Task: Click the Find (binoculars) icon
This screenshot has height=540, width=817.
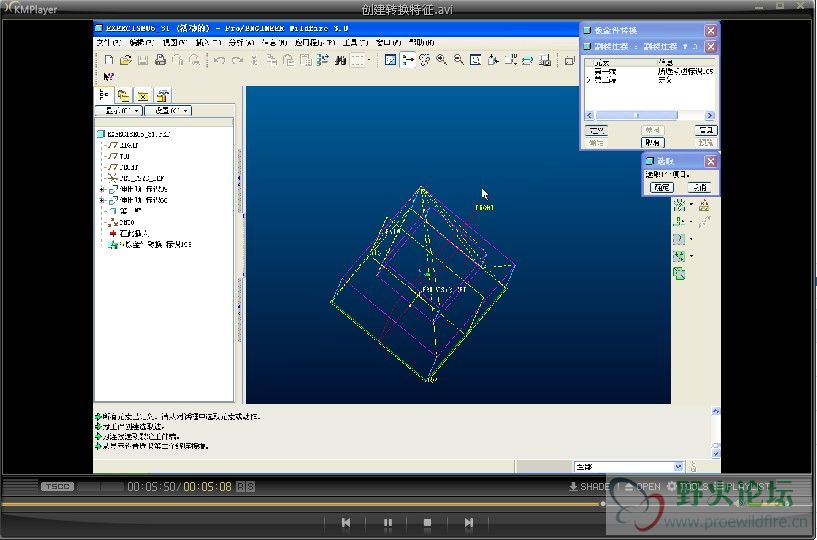Action: coord(340,60)
